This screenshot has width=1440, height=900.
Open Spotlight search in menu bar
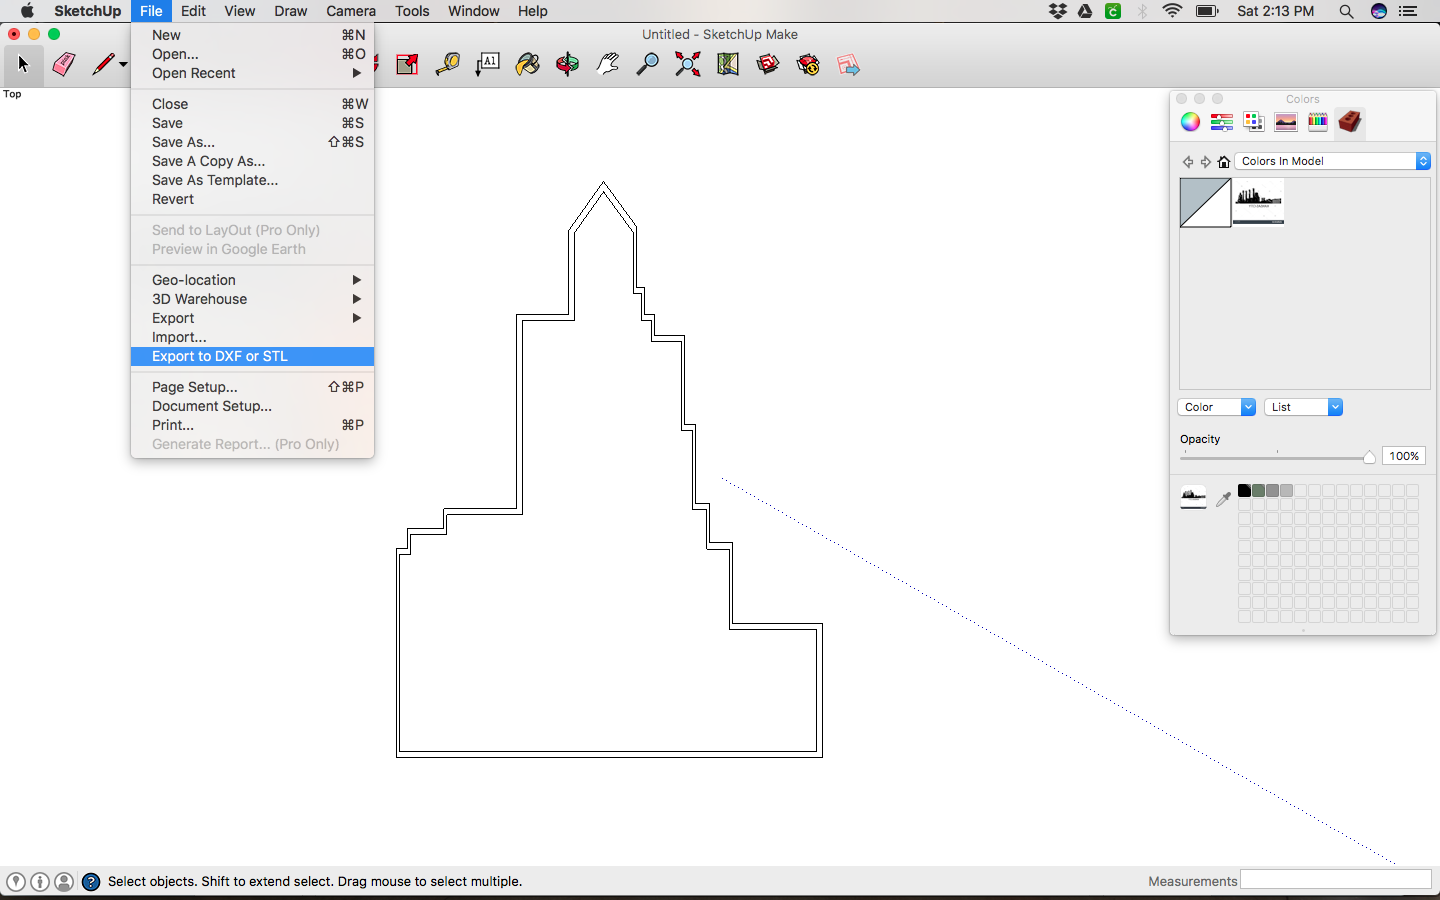click(x=1346, y=11)
